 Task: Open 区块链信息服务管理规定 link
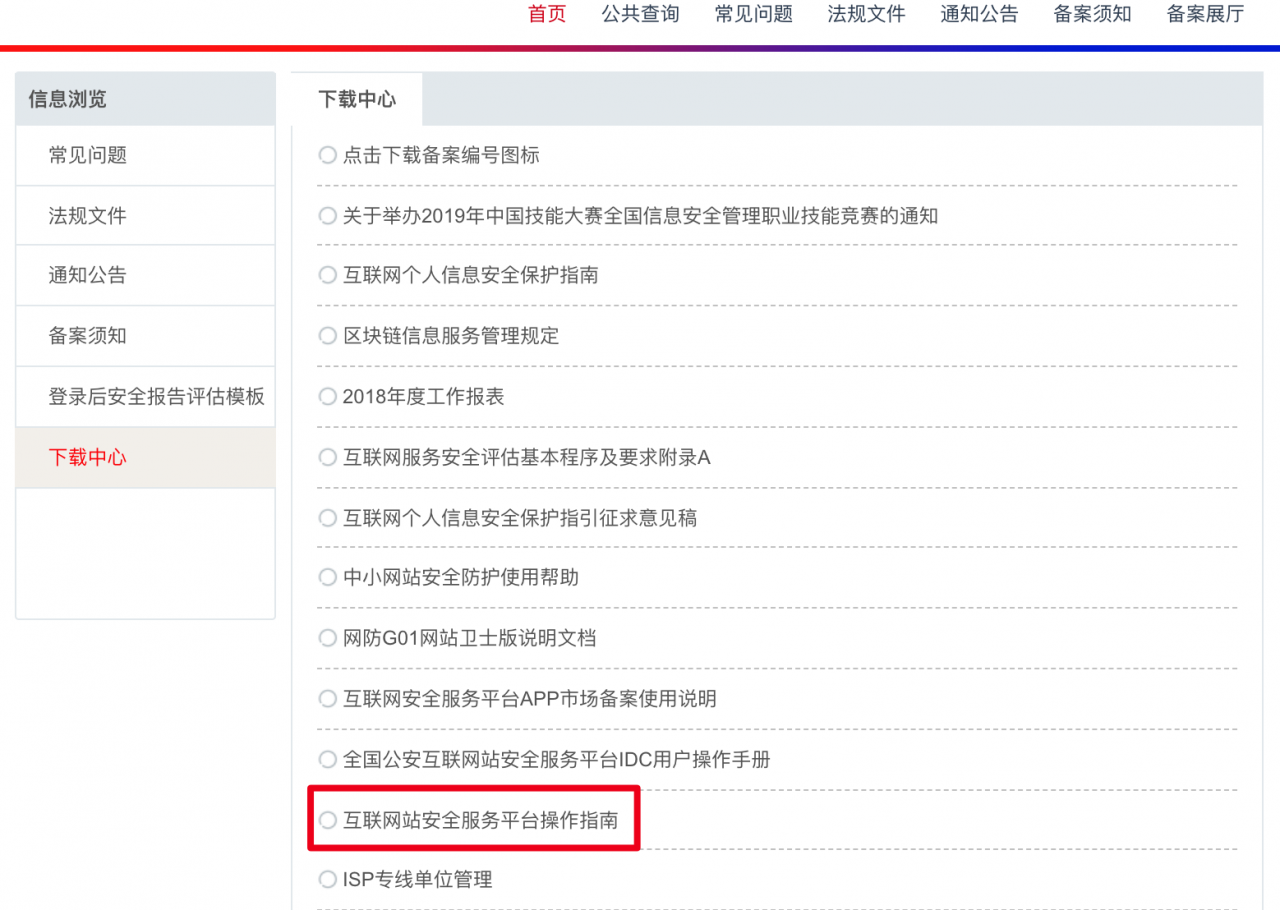tap(451, 336)
